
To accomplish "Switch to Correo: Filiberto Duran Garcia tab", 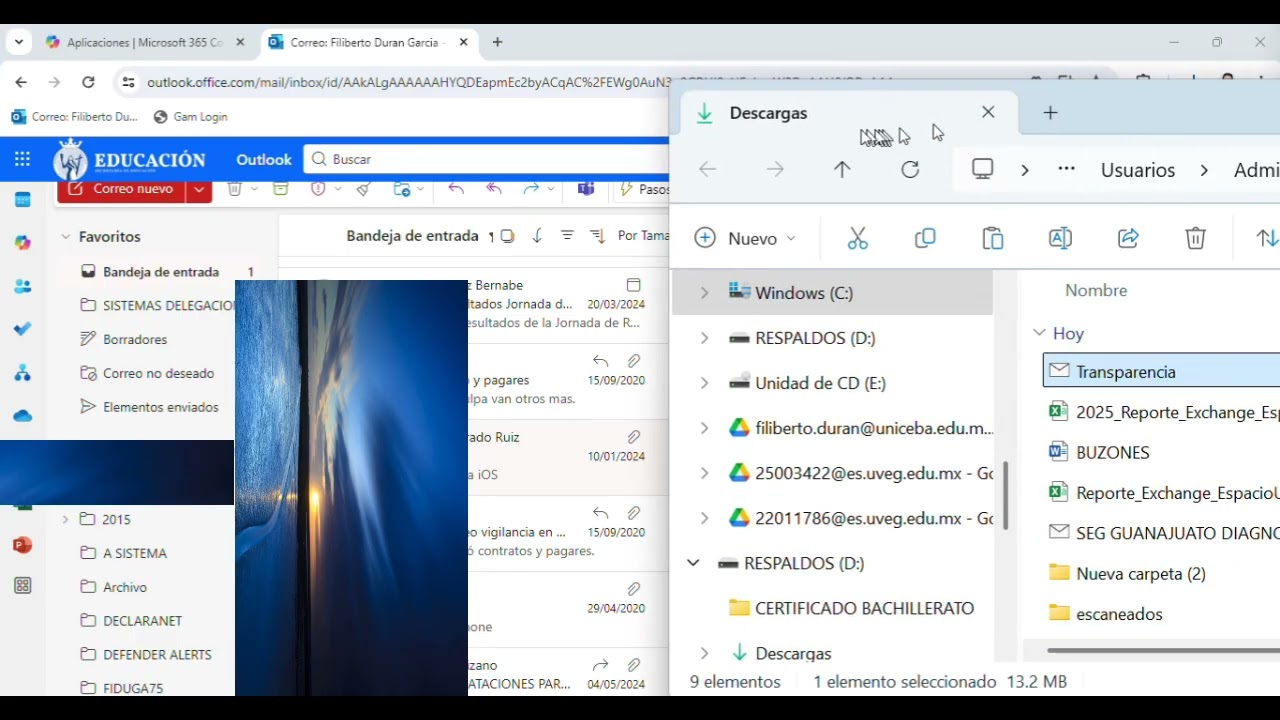I will [366, 42].
